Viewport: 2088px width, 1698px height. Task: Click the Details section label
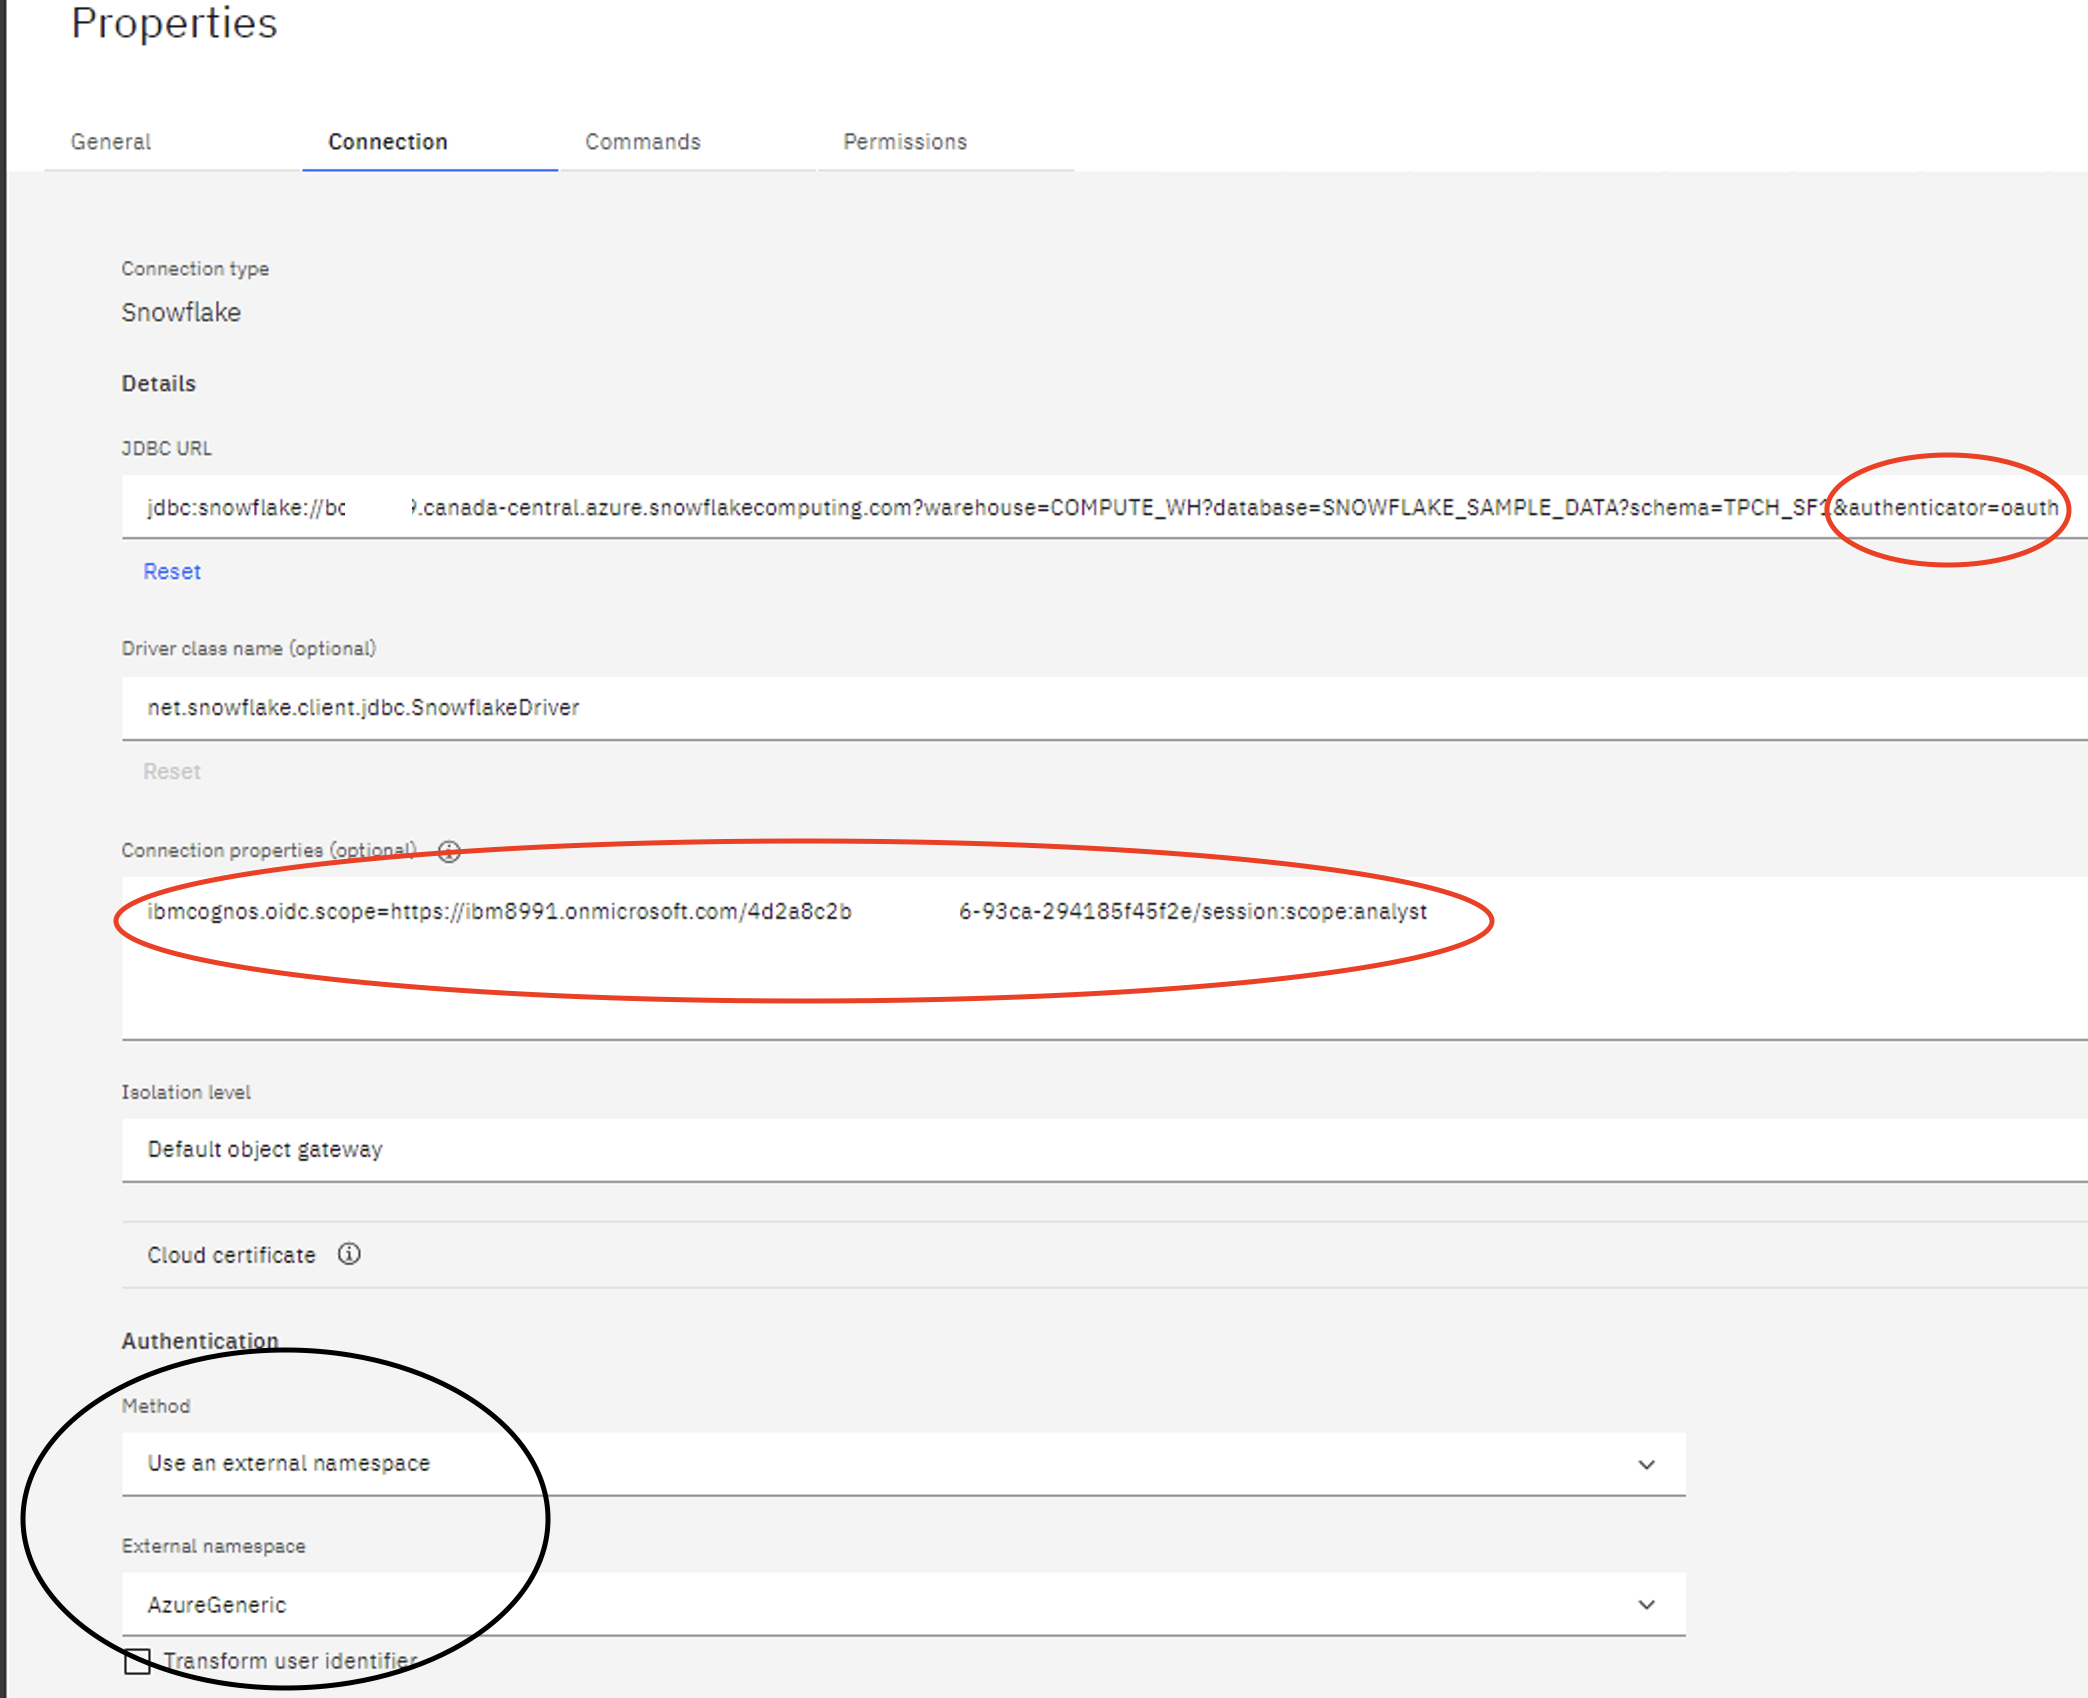159,384
